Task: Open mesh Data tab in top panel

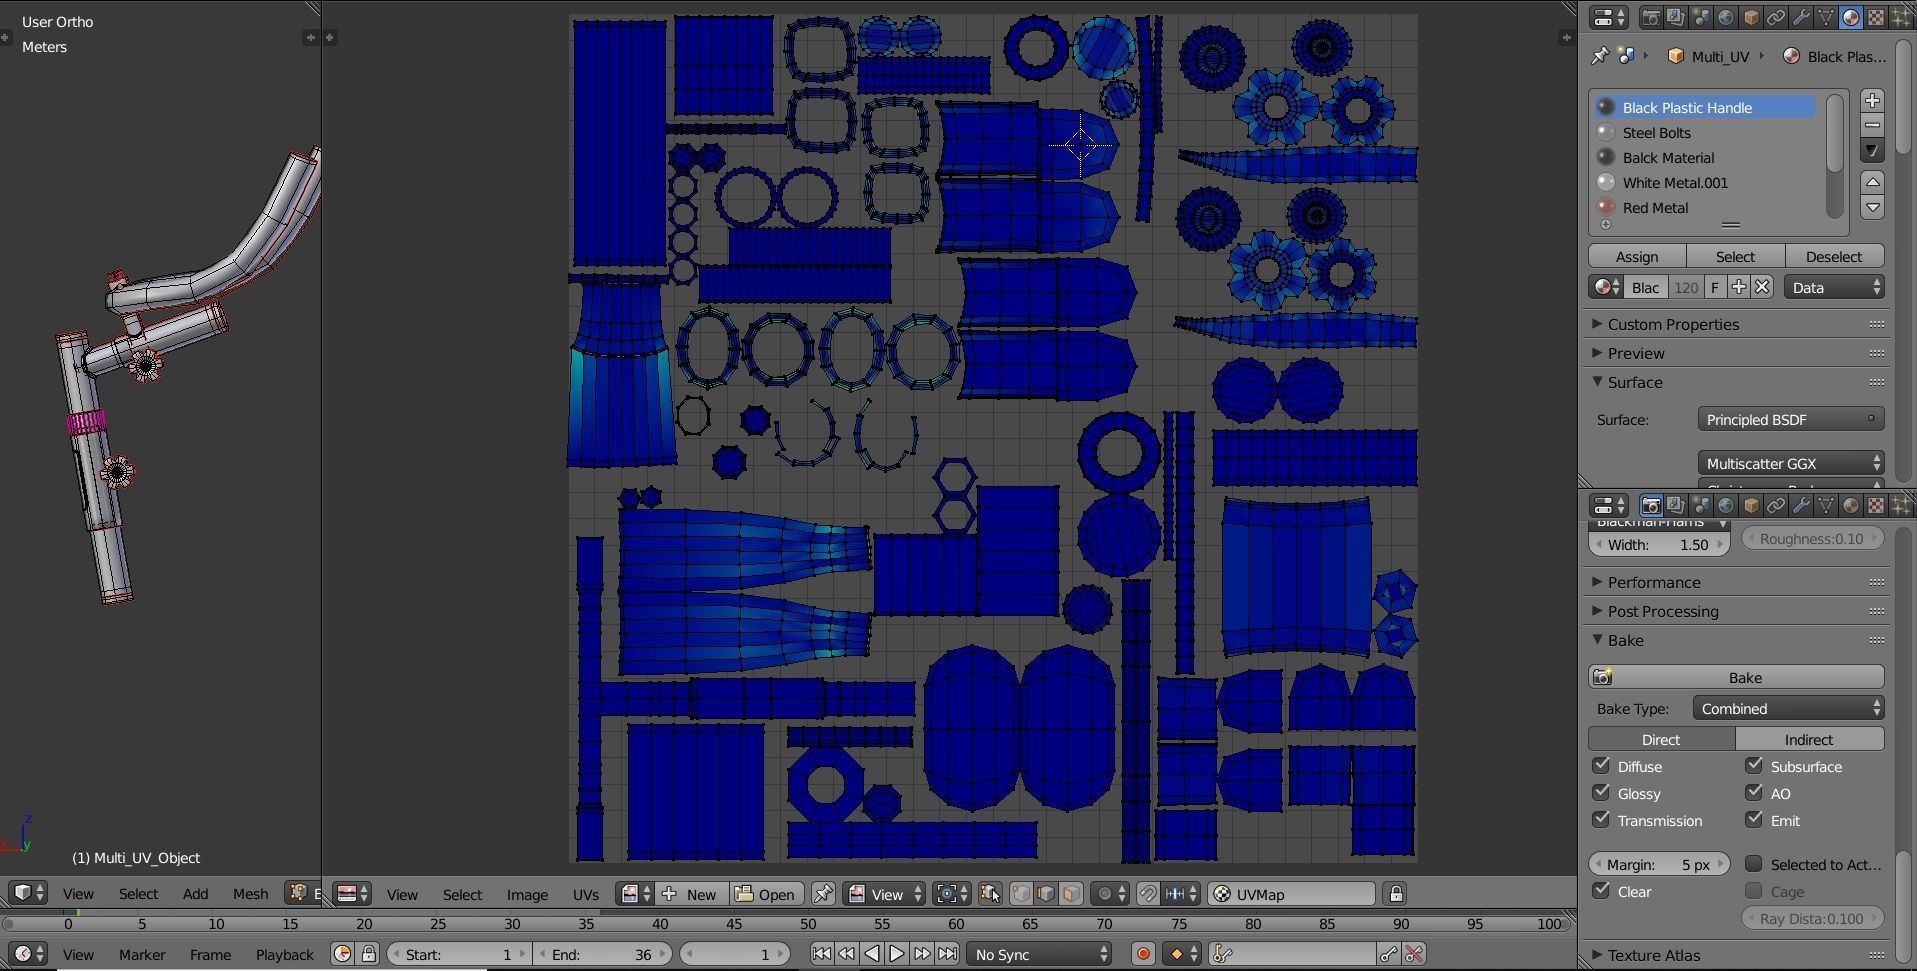Action: coord(1826,17)
